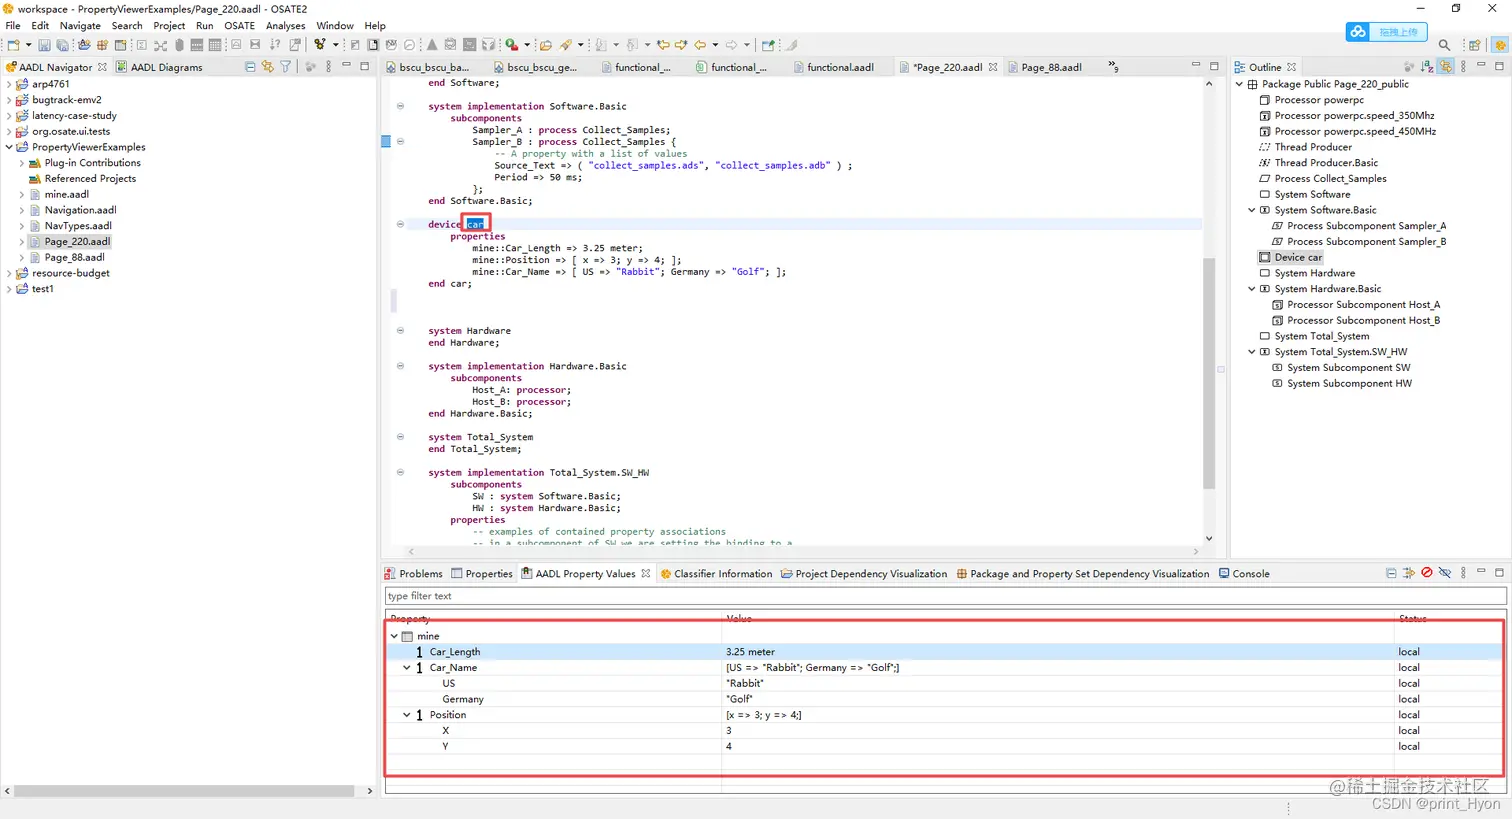1512x819 pixels.
Task: Click the search magnifier icon in top toolbar
Action: tap(1444, 45)
